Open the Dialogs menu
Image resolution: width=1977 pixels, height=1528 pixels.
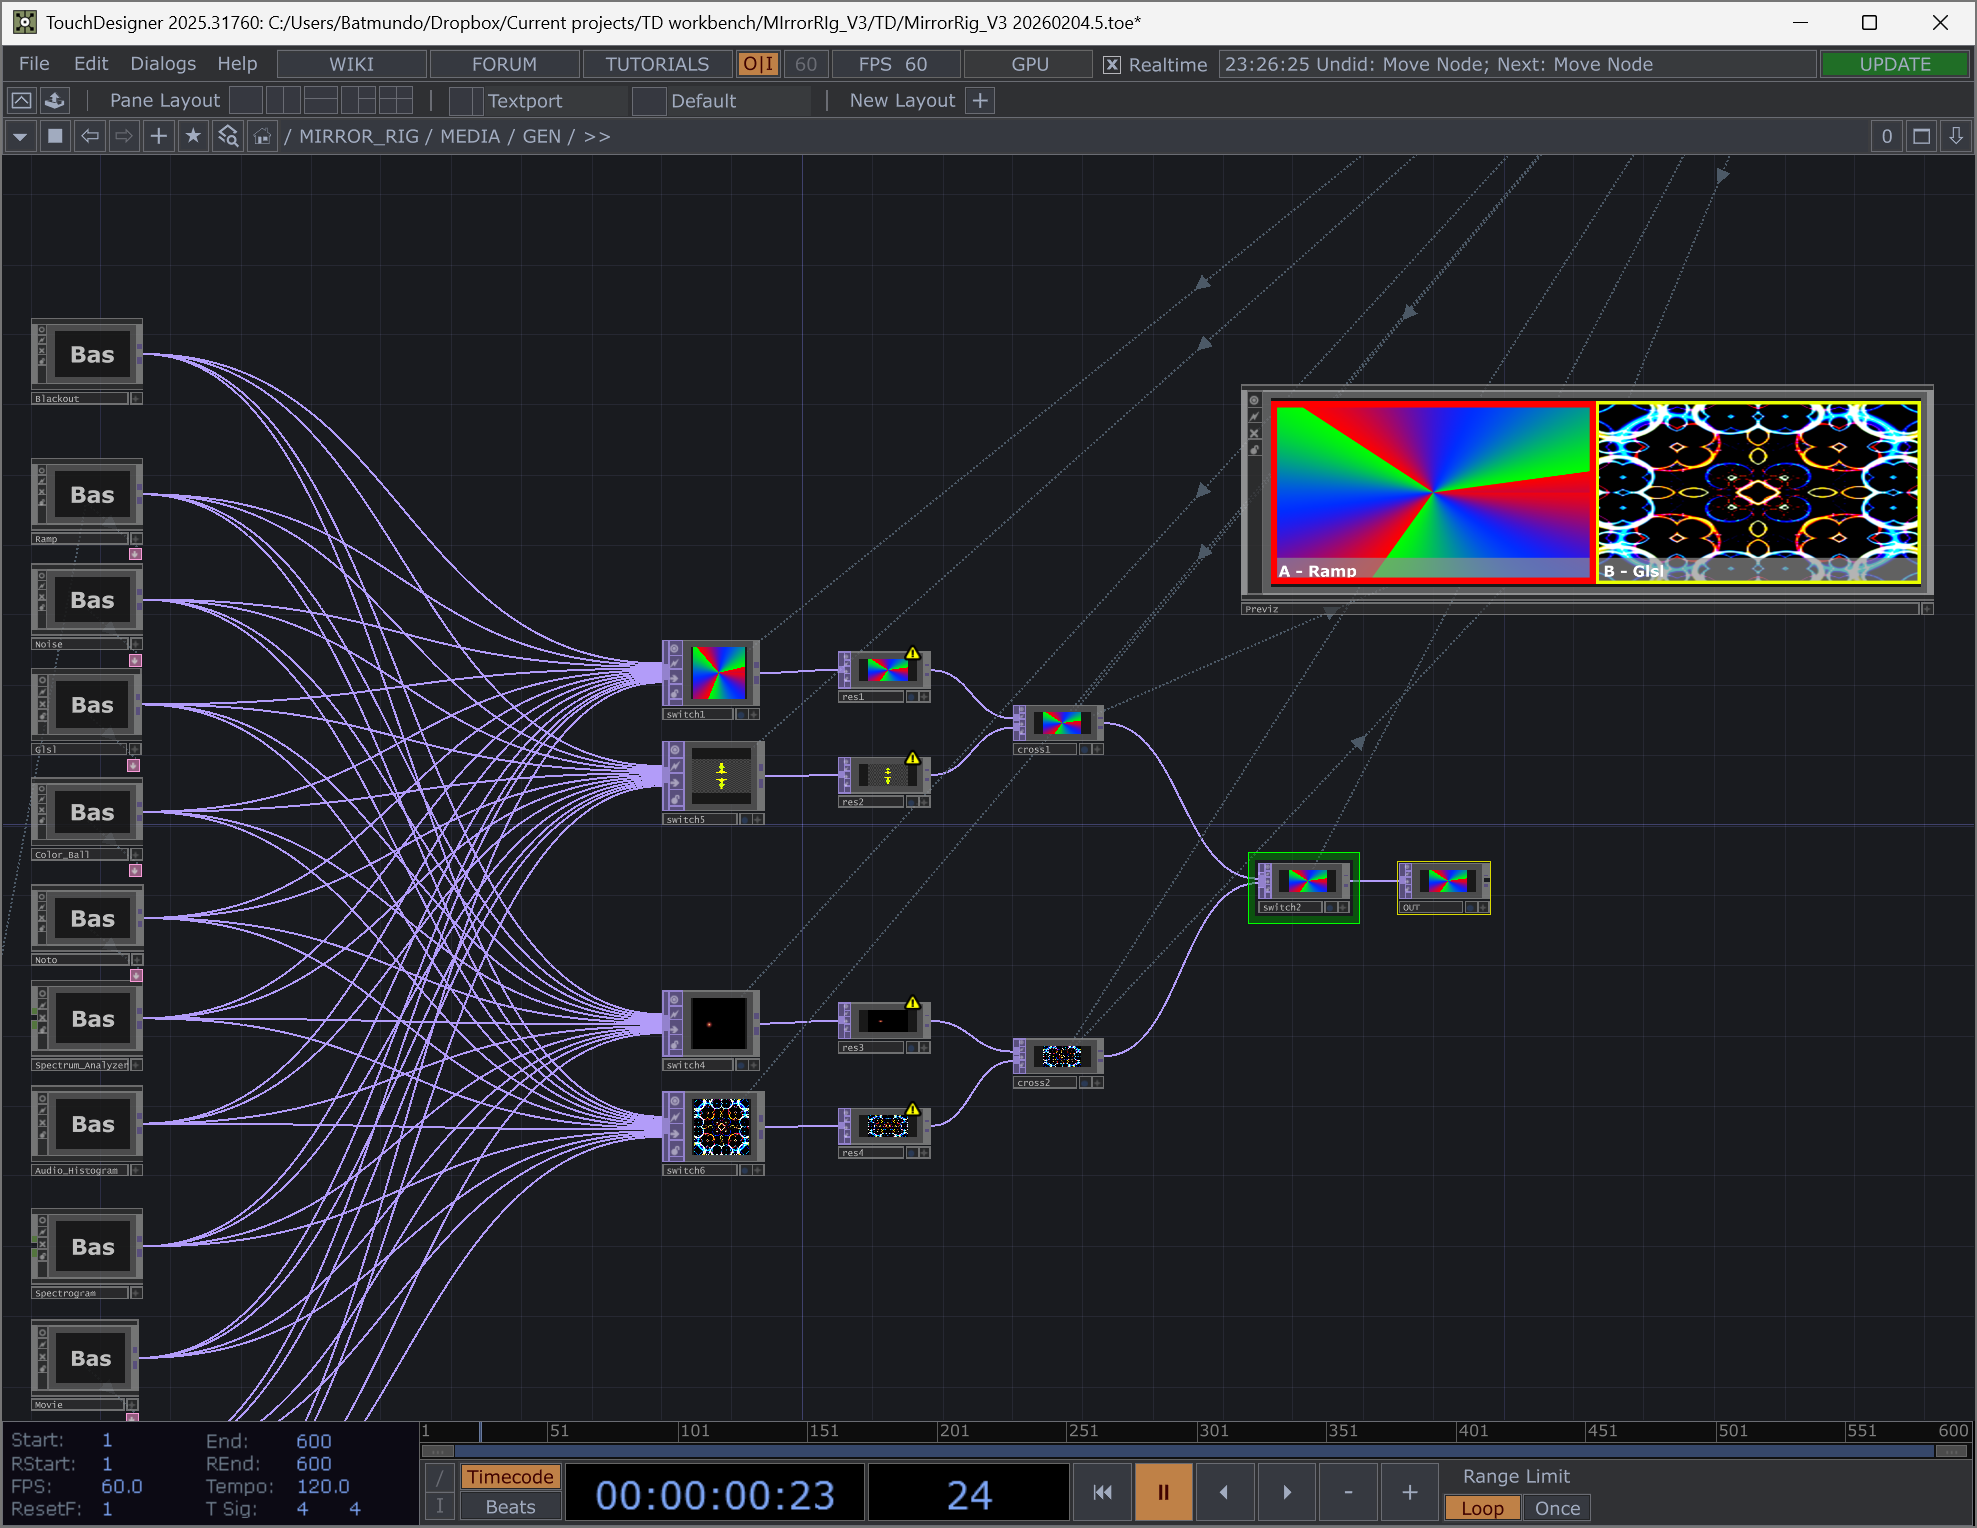pos(163,64)
